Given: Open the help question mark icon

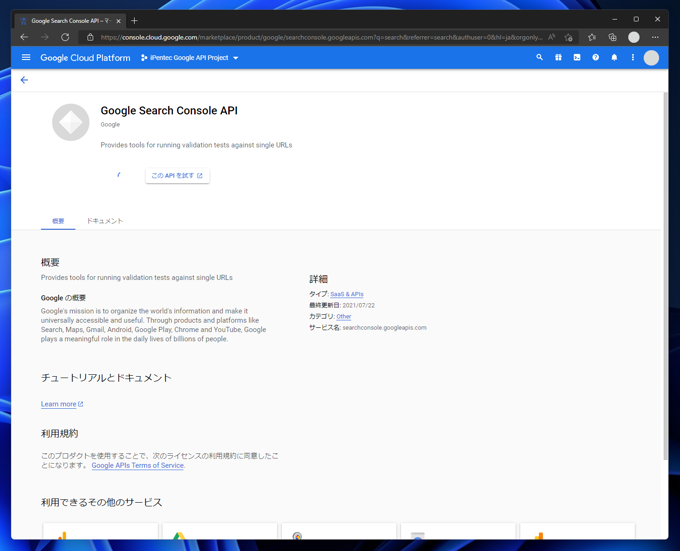Looking at the screenshot, I should tap(595, 57).
